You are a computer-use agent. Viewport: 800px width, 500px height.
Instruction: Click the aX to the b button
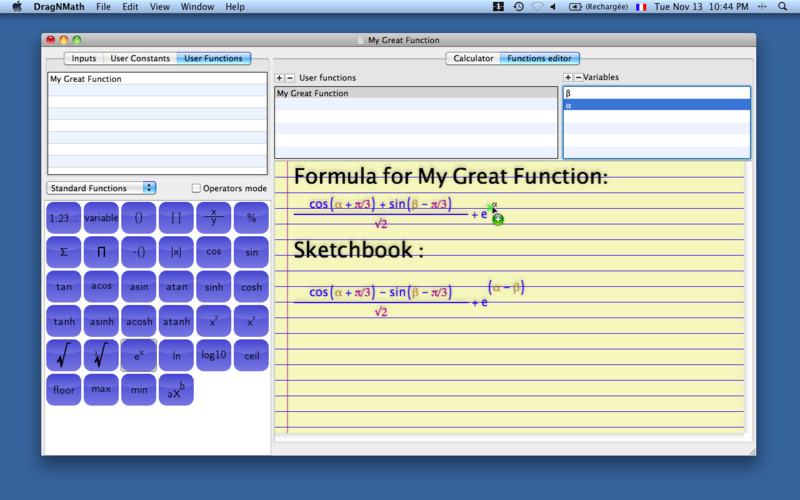[176, 390]
